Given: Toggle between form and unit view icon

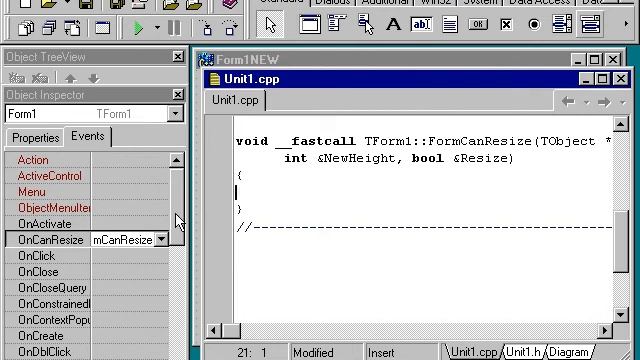Looking at the screenshot, I should click(x=72, y=28).
